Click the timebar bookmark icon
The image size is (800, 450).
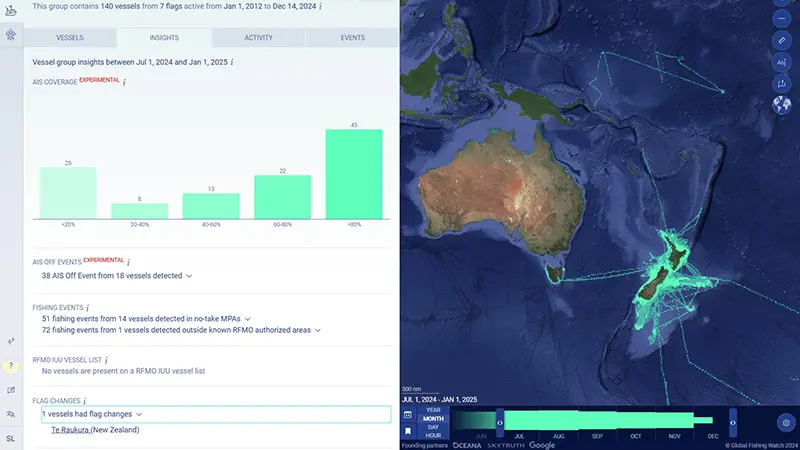tap(408, 431)
